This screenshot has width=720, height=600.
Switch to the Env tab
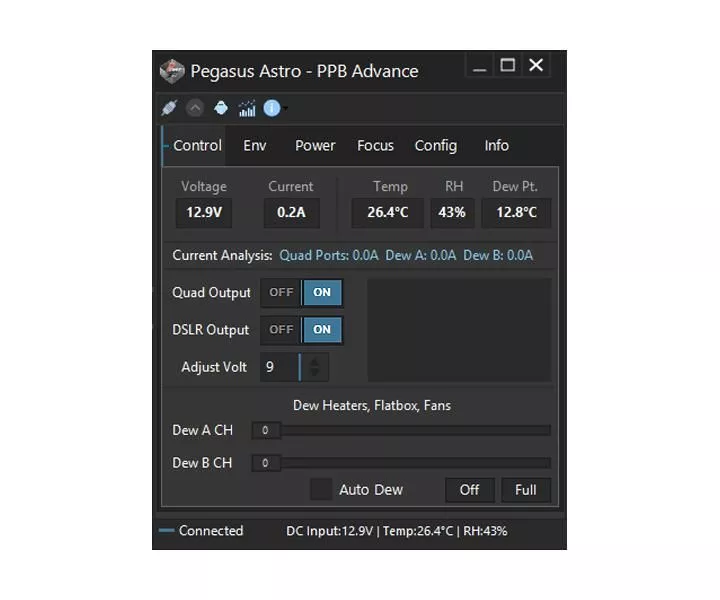click(255, 146)
